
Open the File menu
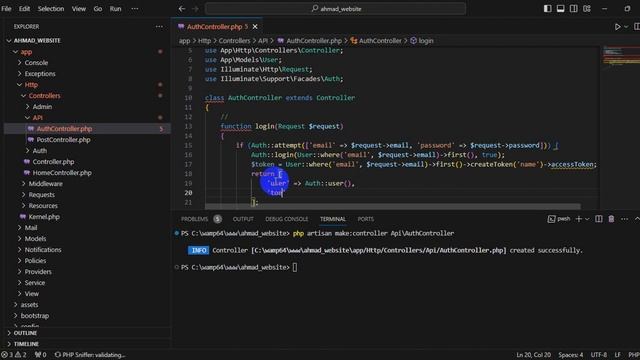pos(7,9)
